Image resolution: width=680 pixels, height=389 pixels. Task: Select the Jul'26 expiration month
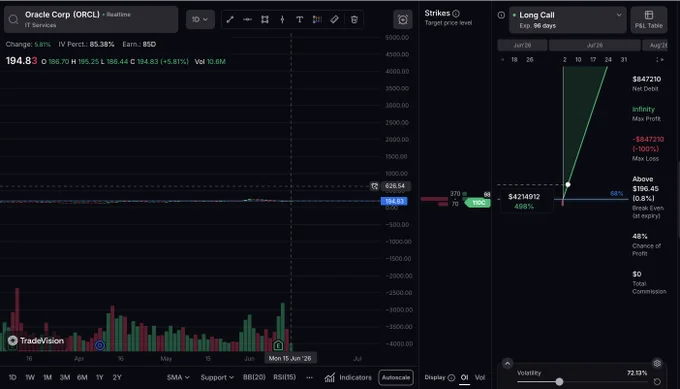click(x=595, y=45)
